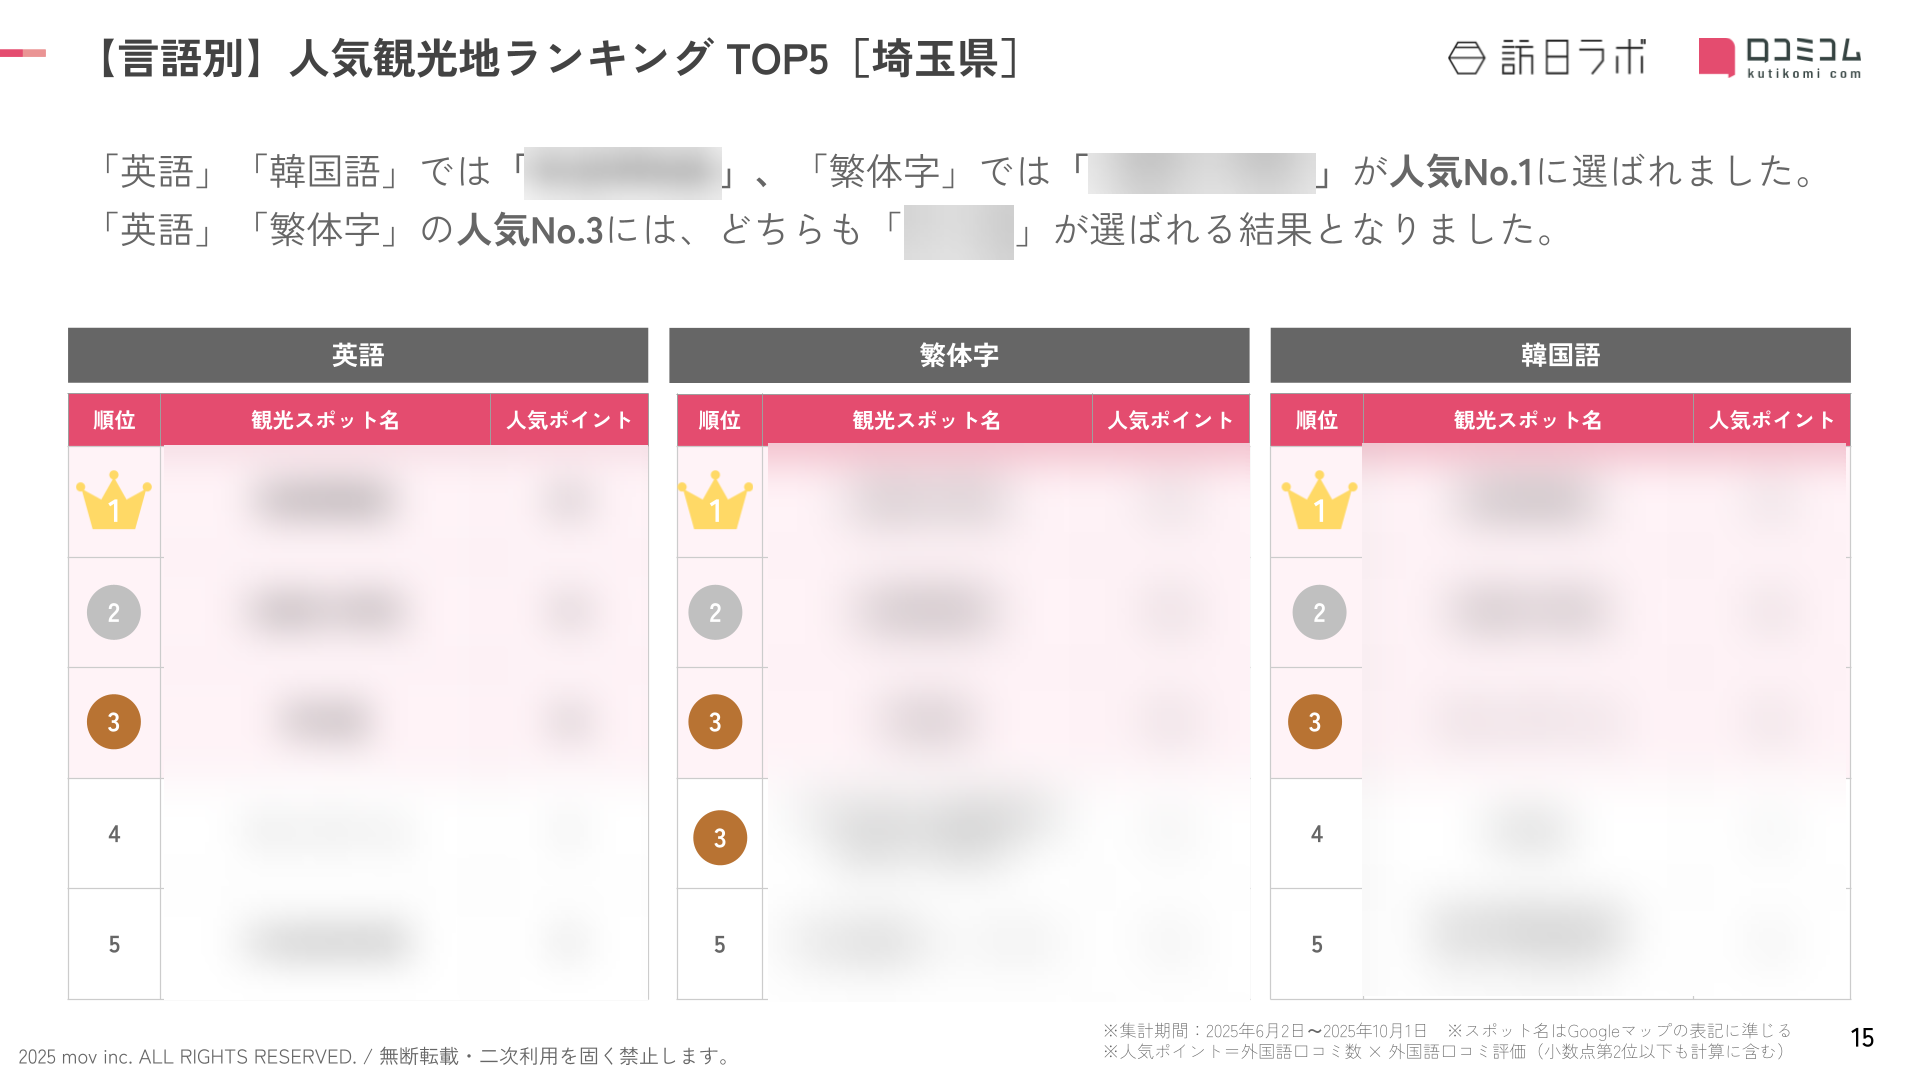This screenshot has height=1080, width=1919.
Task: Select the 韓国語 table header
Action: (1560, 355)
